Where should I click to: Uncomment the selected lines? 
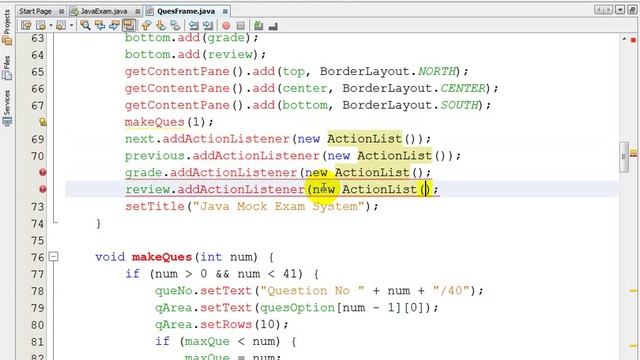273,26
